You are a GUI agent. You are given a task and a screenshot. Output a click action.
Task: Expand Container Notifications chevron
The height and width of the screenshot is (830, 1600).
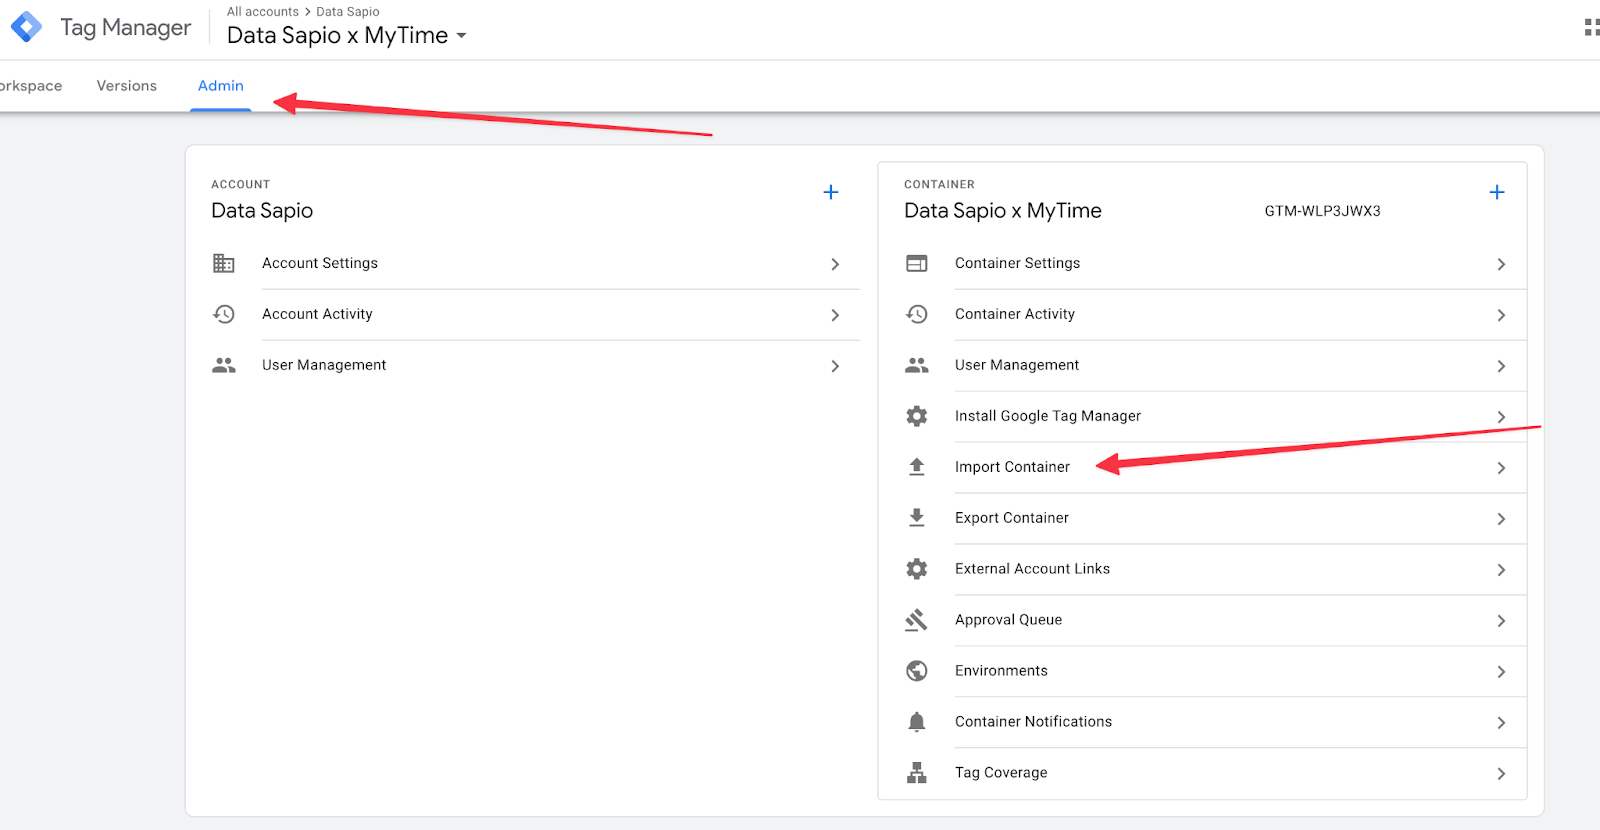click(1501, 723)
